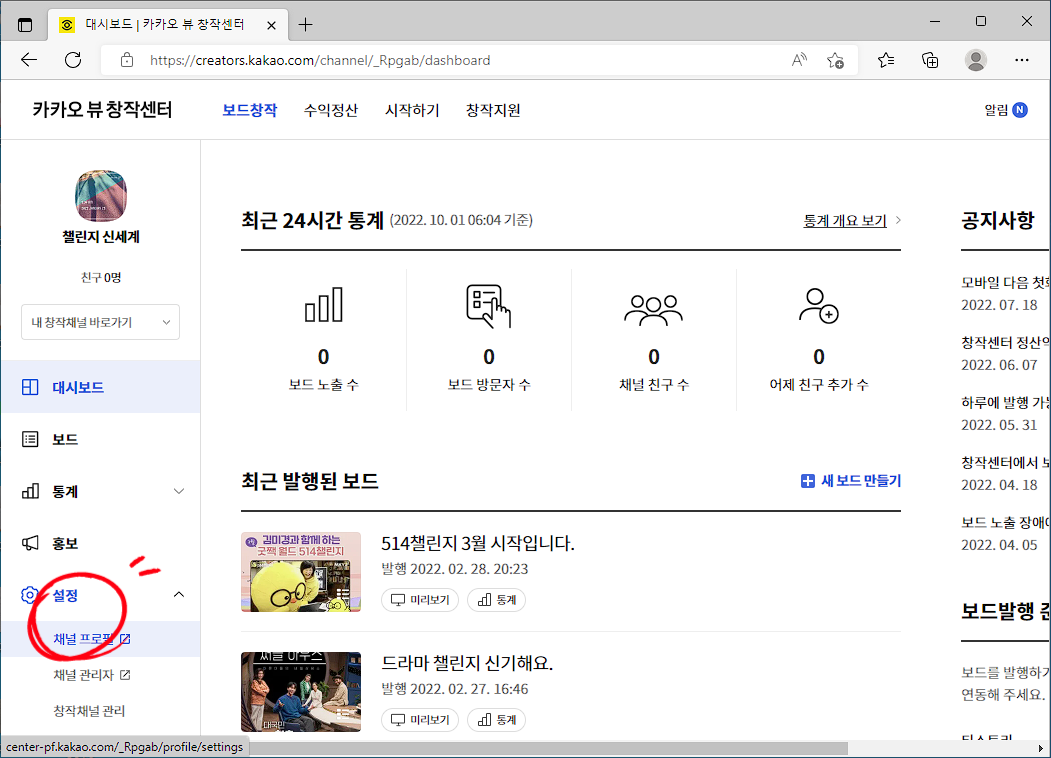Open 창작채널 관리 settings item

pyautogui.click(x=89, y=711)
